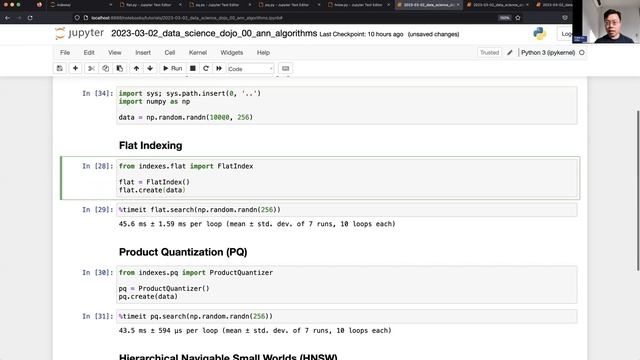Click the Python 3 (ipykernel) kernel name
The image size is (640, 360).
(x=548, y=53)
